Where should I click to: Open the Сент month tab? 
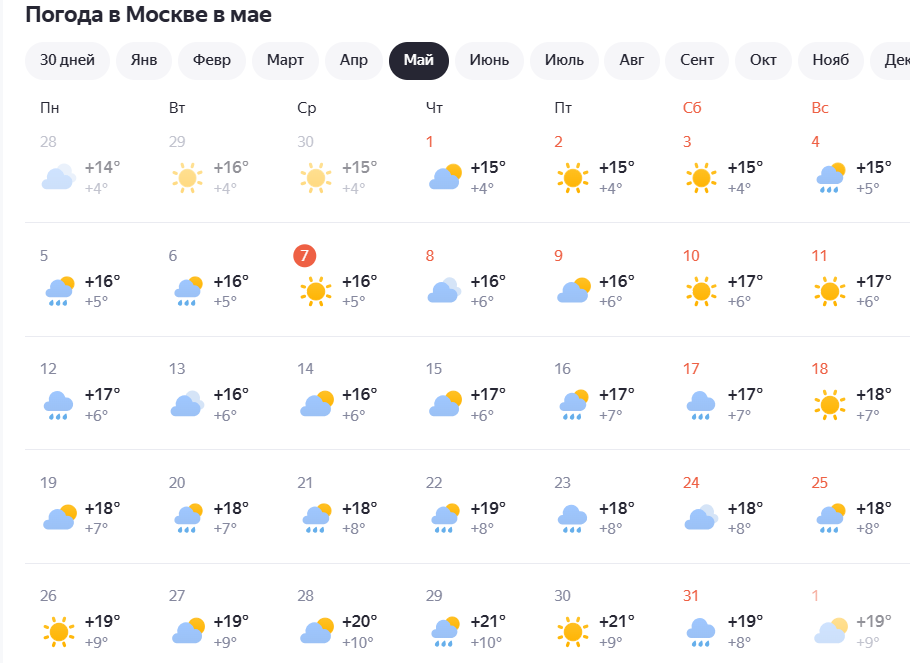697,60
